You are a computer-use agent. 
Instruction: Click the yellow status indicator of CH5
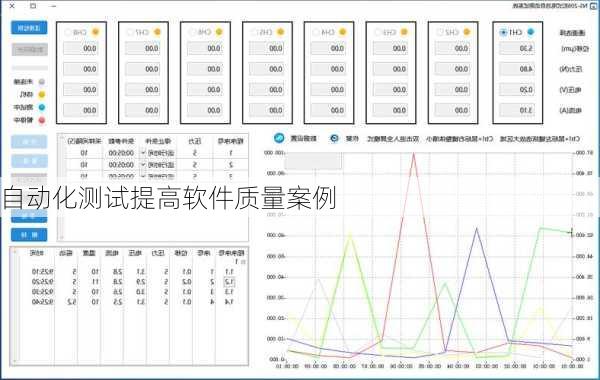click(280, 32)
